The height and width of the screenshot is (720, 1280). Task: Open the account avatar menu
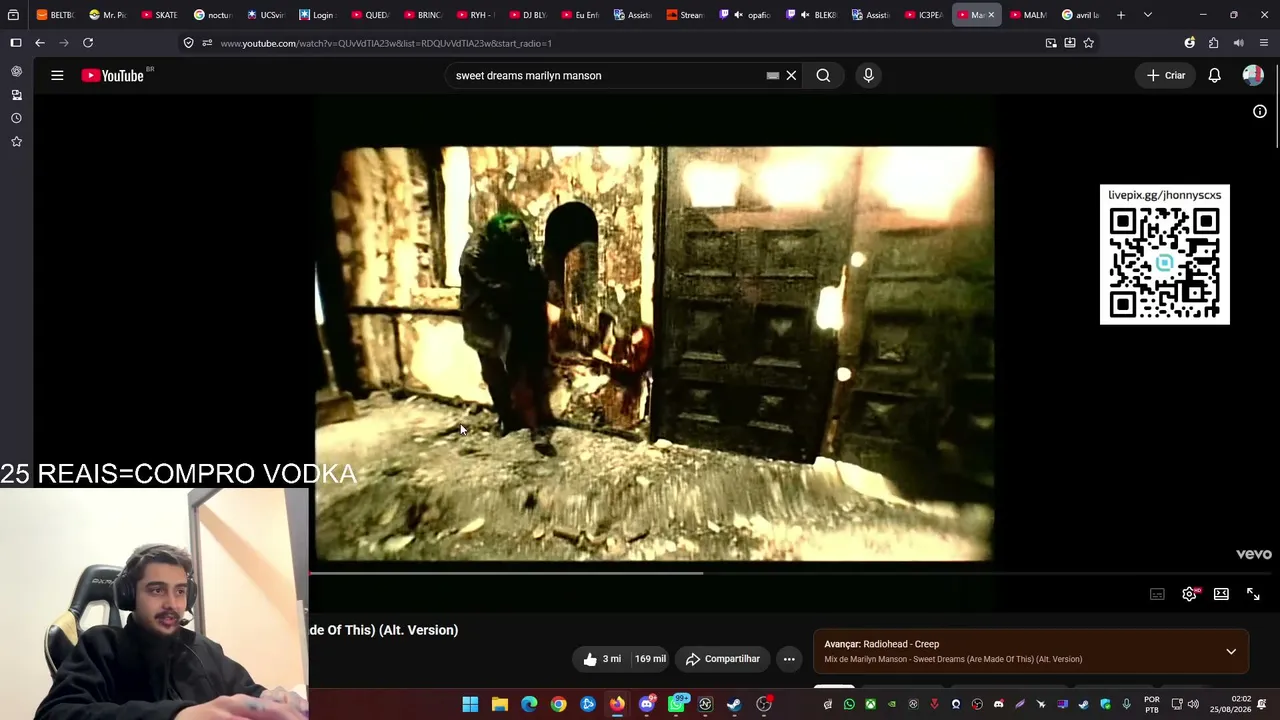pos(1253,75)
